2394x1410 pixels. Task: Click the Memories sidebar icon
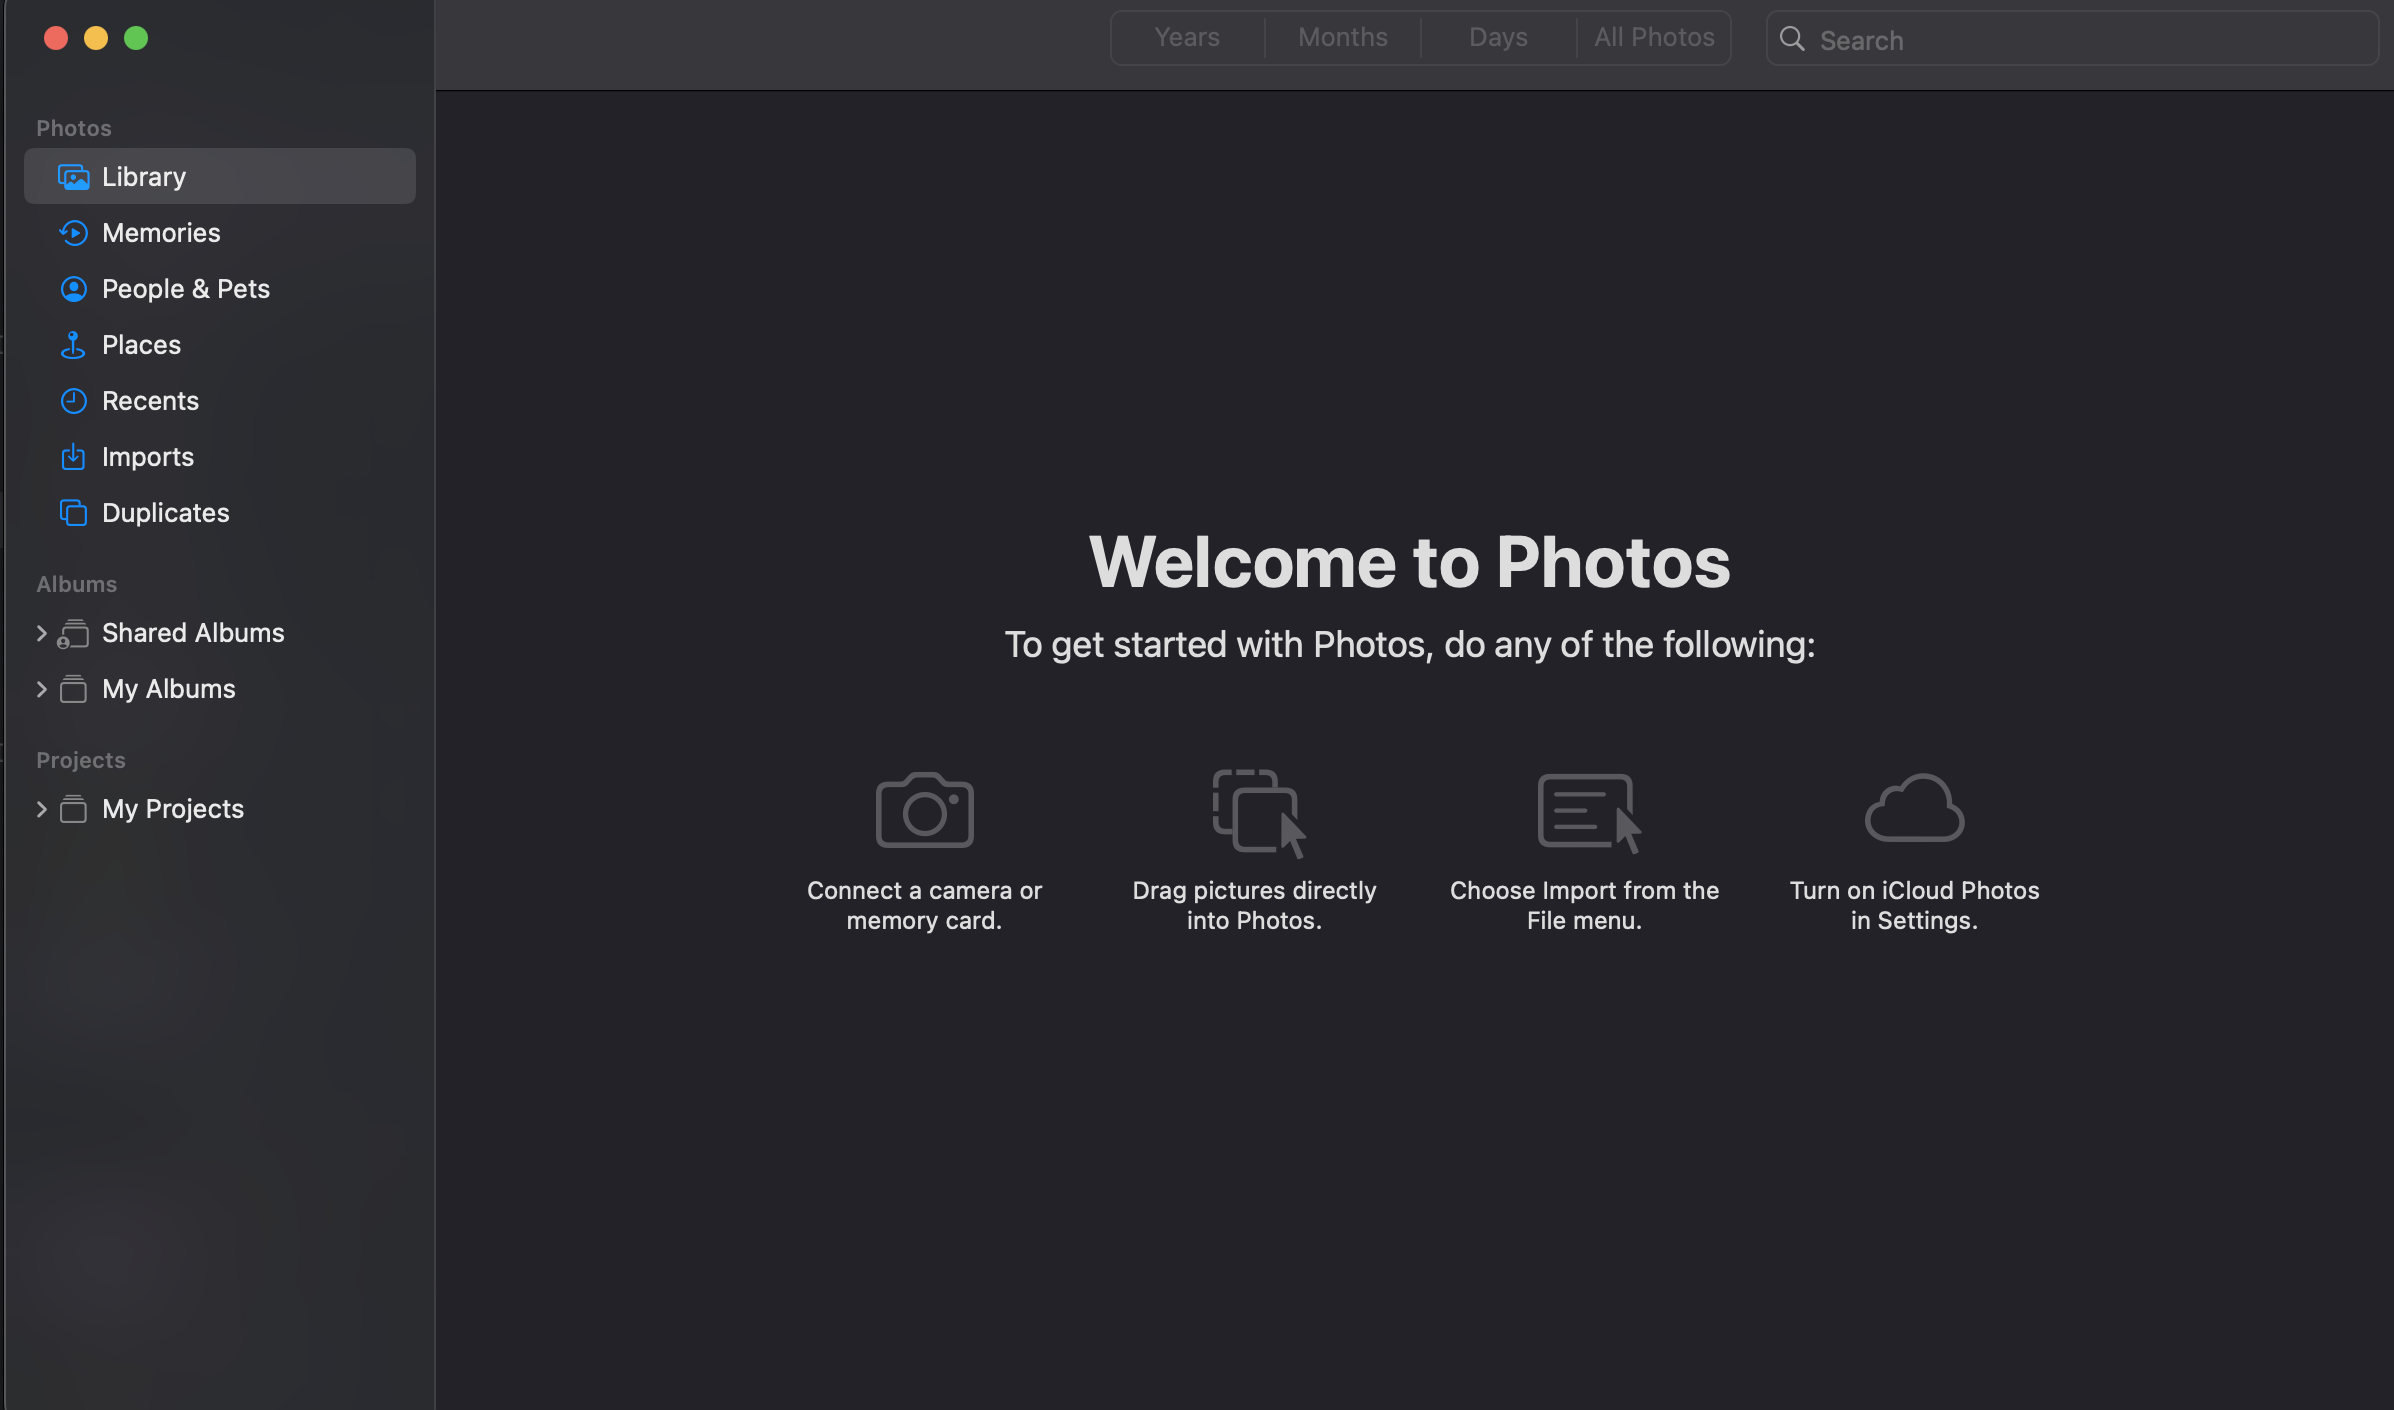click(x=72, y=232)
